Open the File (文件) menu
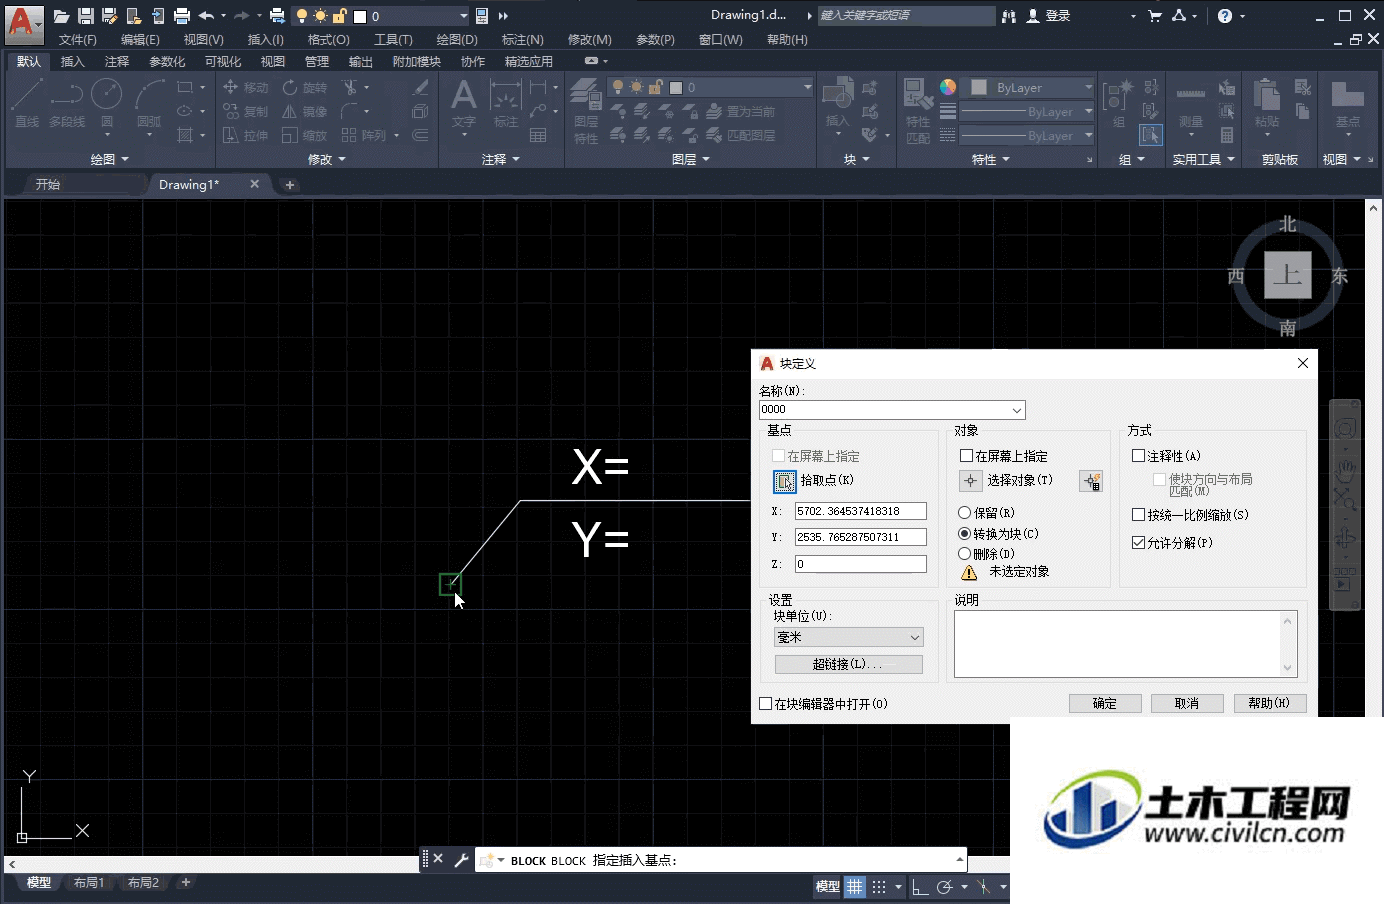The width and height of the screenshot is (1384, 904). (77, 40)
